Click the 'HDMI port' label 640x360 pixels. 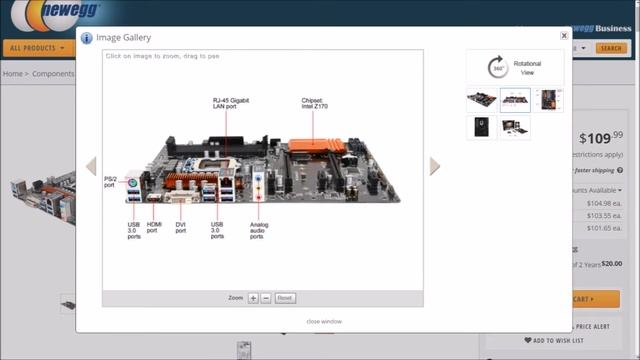[x=154, y=227]
